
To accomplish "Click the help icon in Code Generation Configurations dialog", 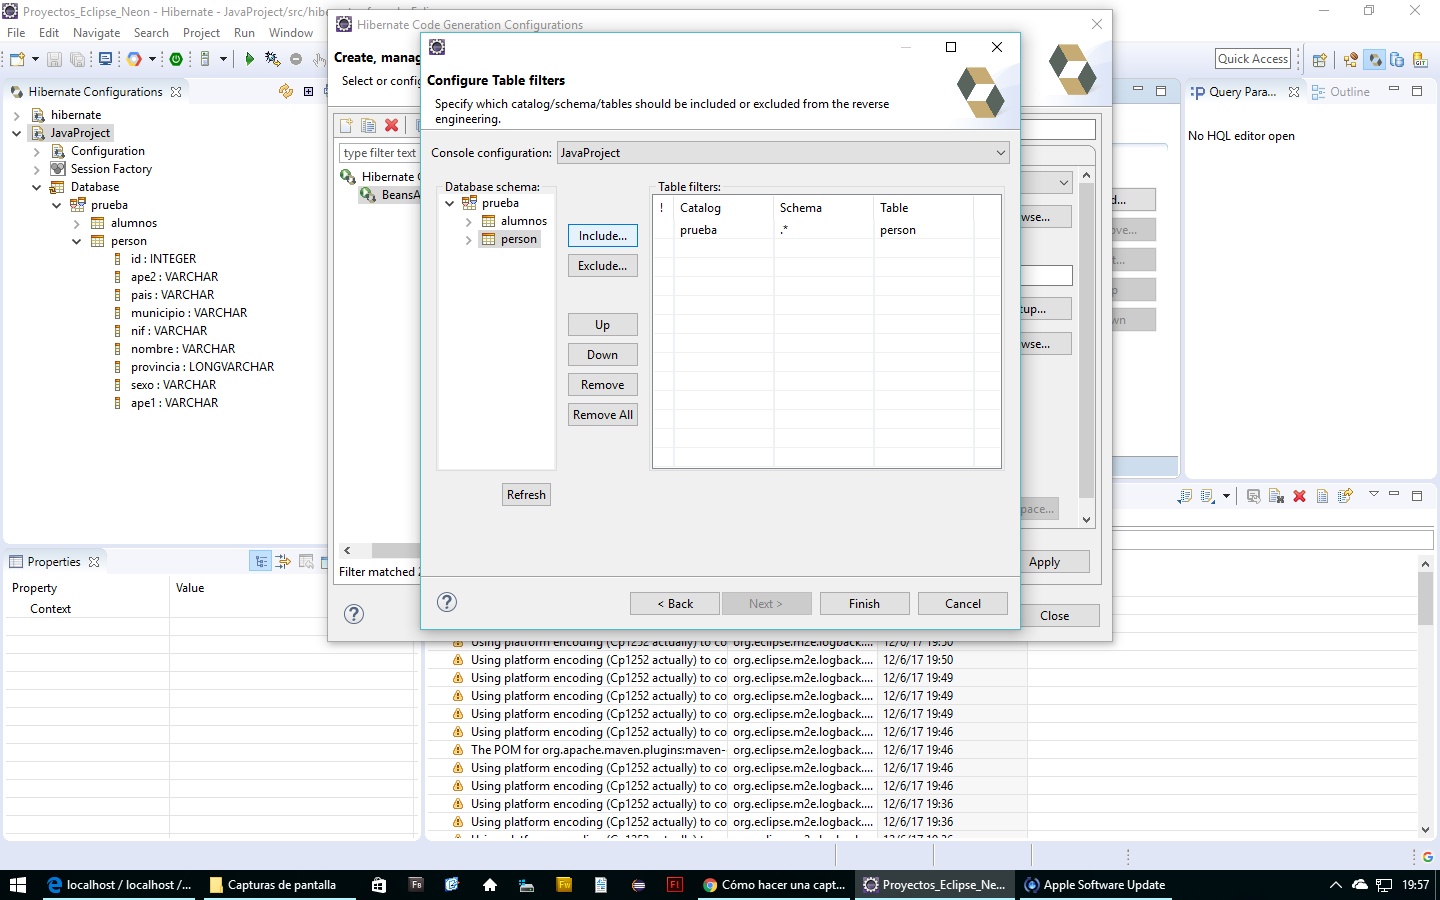I will 354,614.
